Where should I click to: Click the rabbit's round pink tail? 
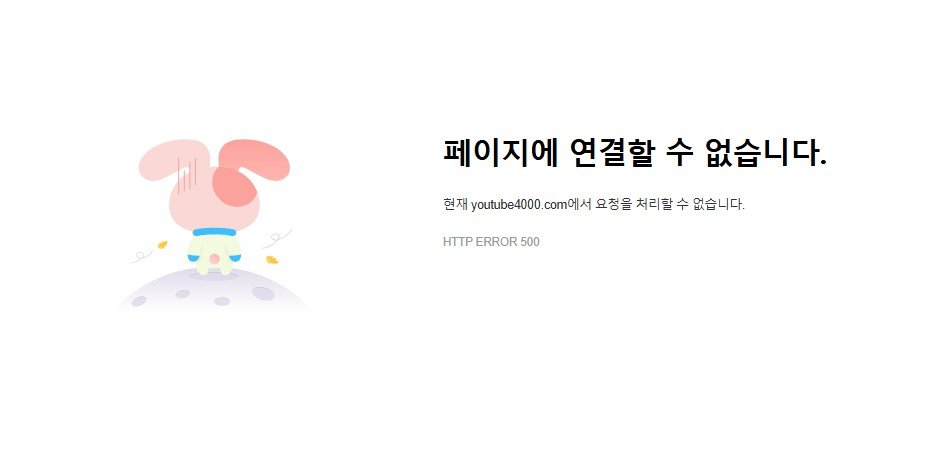pyautogui.click(x=214, y=259)
